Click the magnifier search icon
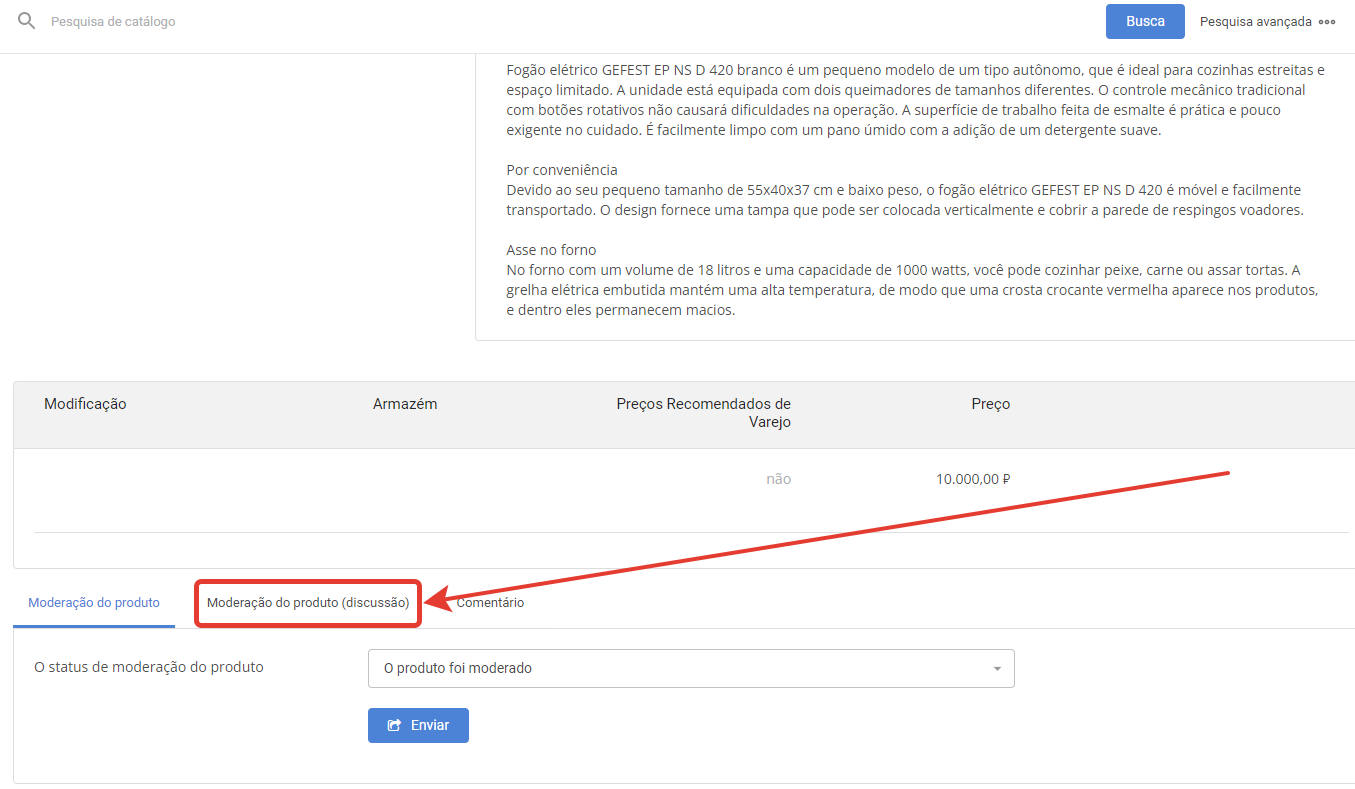The image size is (1355, 789). coord(27,21)
